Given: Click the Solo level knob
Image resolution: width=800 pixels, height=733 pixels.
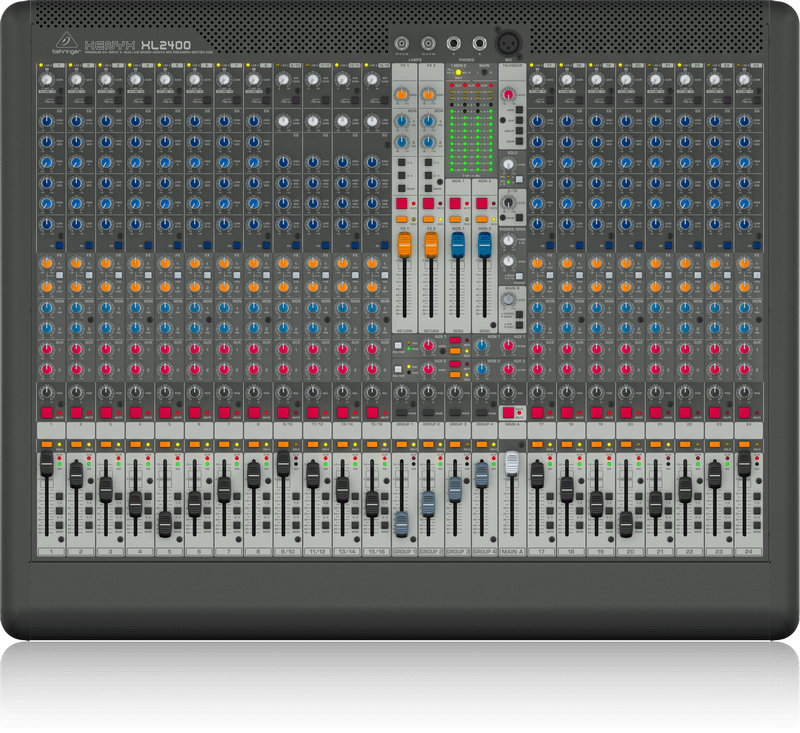Looking at the screenshot, I should [x=510, y=164].
